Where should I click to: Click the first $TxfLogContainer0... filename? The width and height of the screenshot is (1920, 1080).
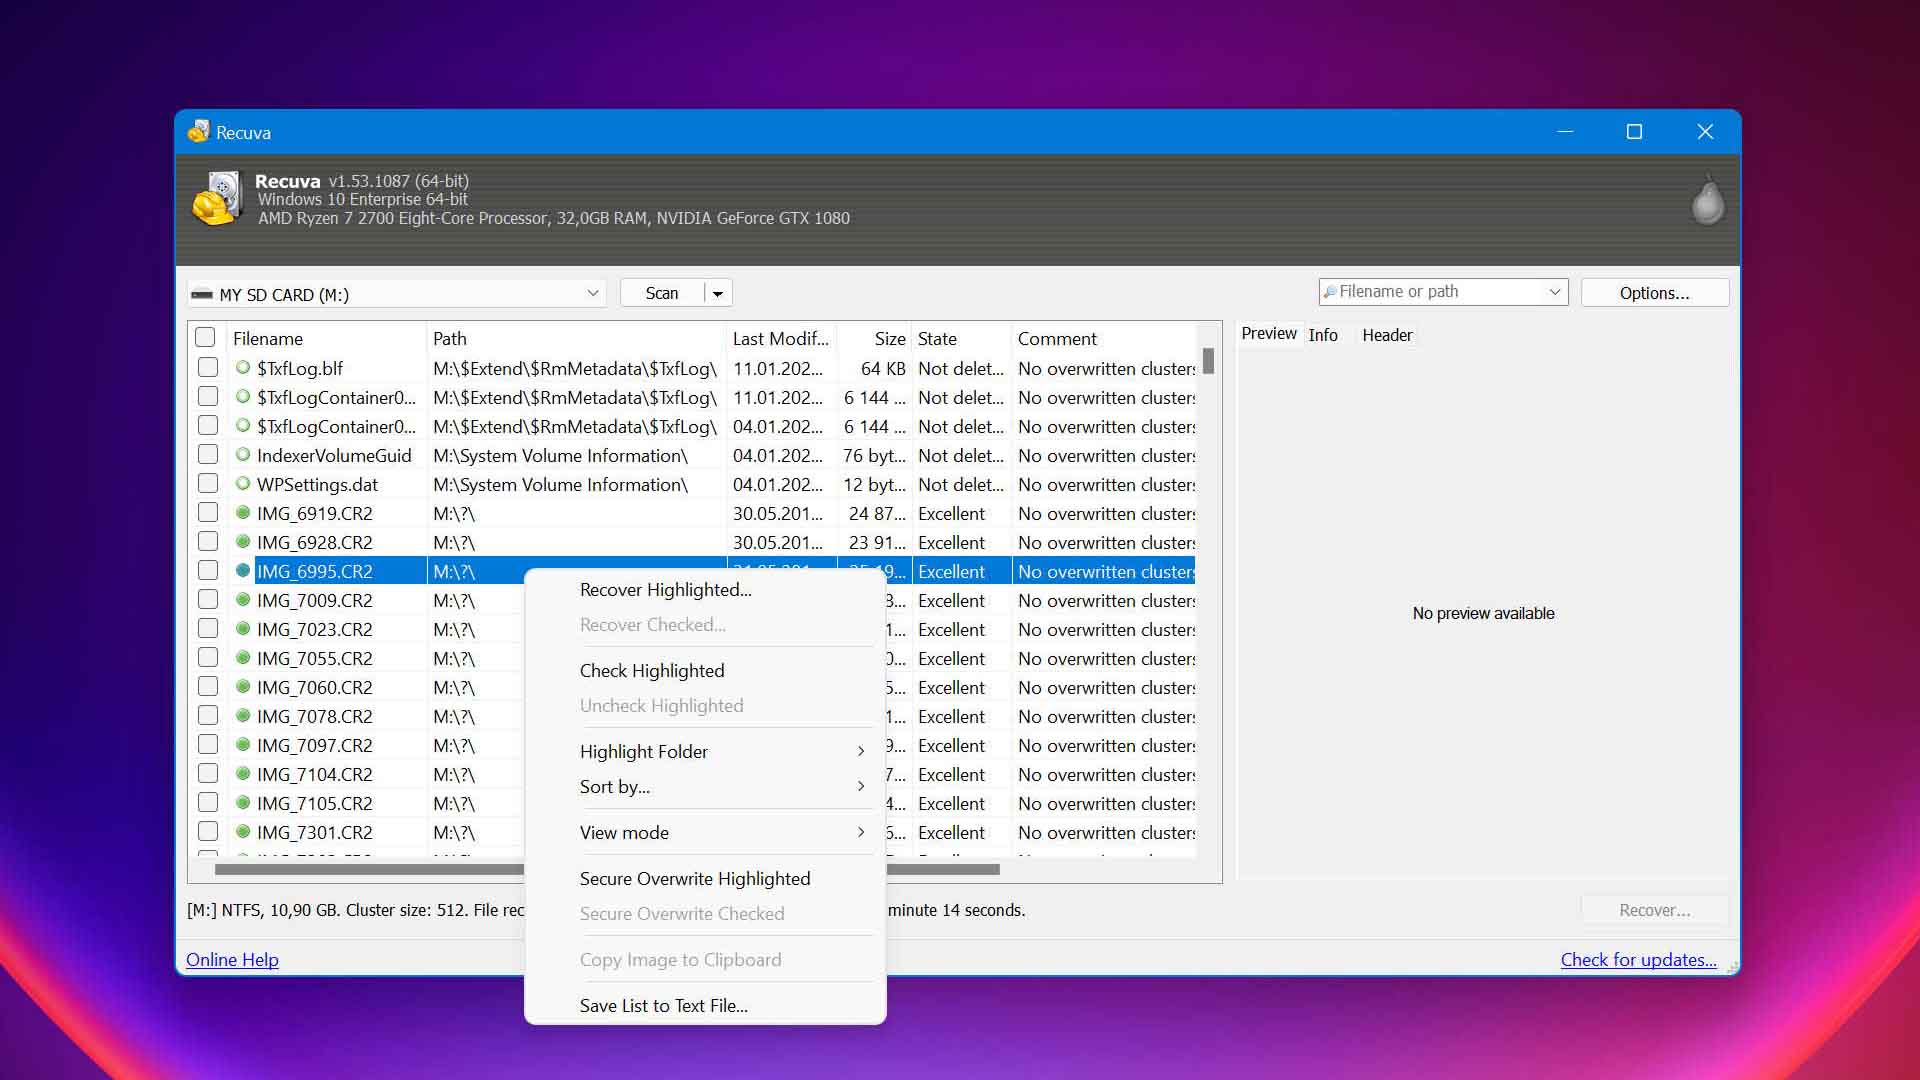click(336, 397)
